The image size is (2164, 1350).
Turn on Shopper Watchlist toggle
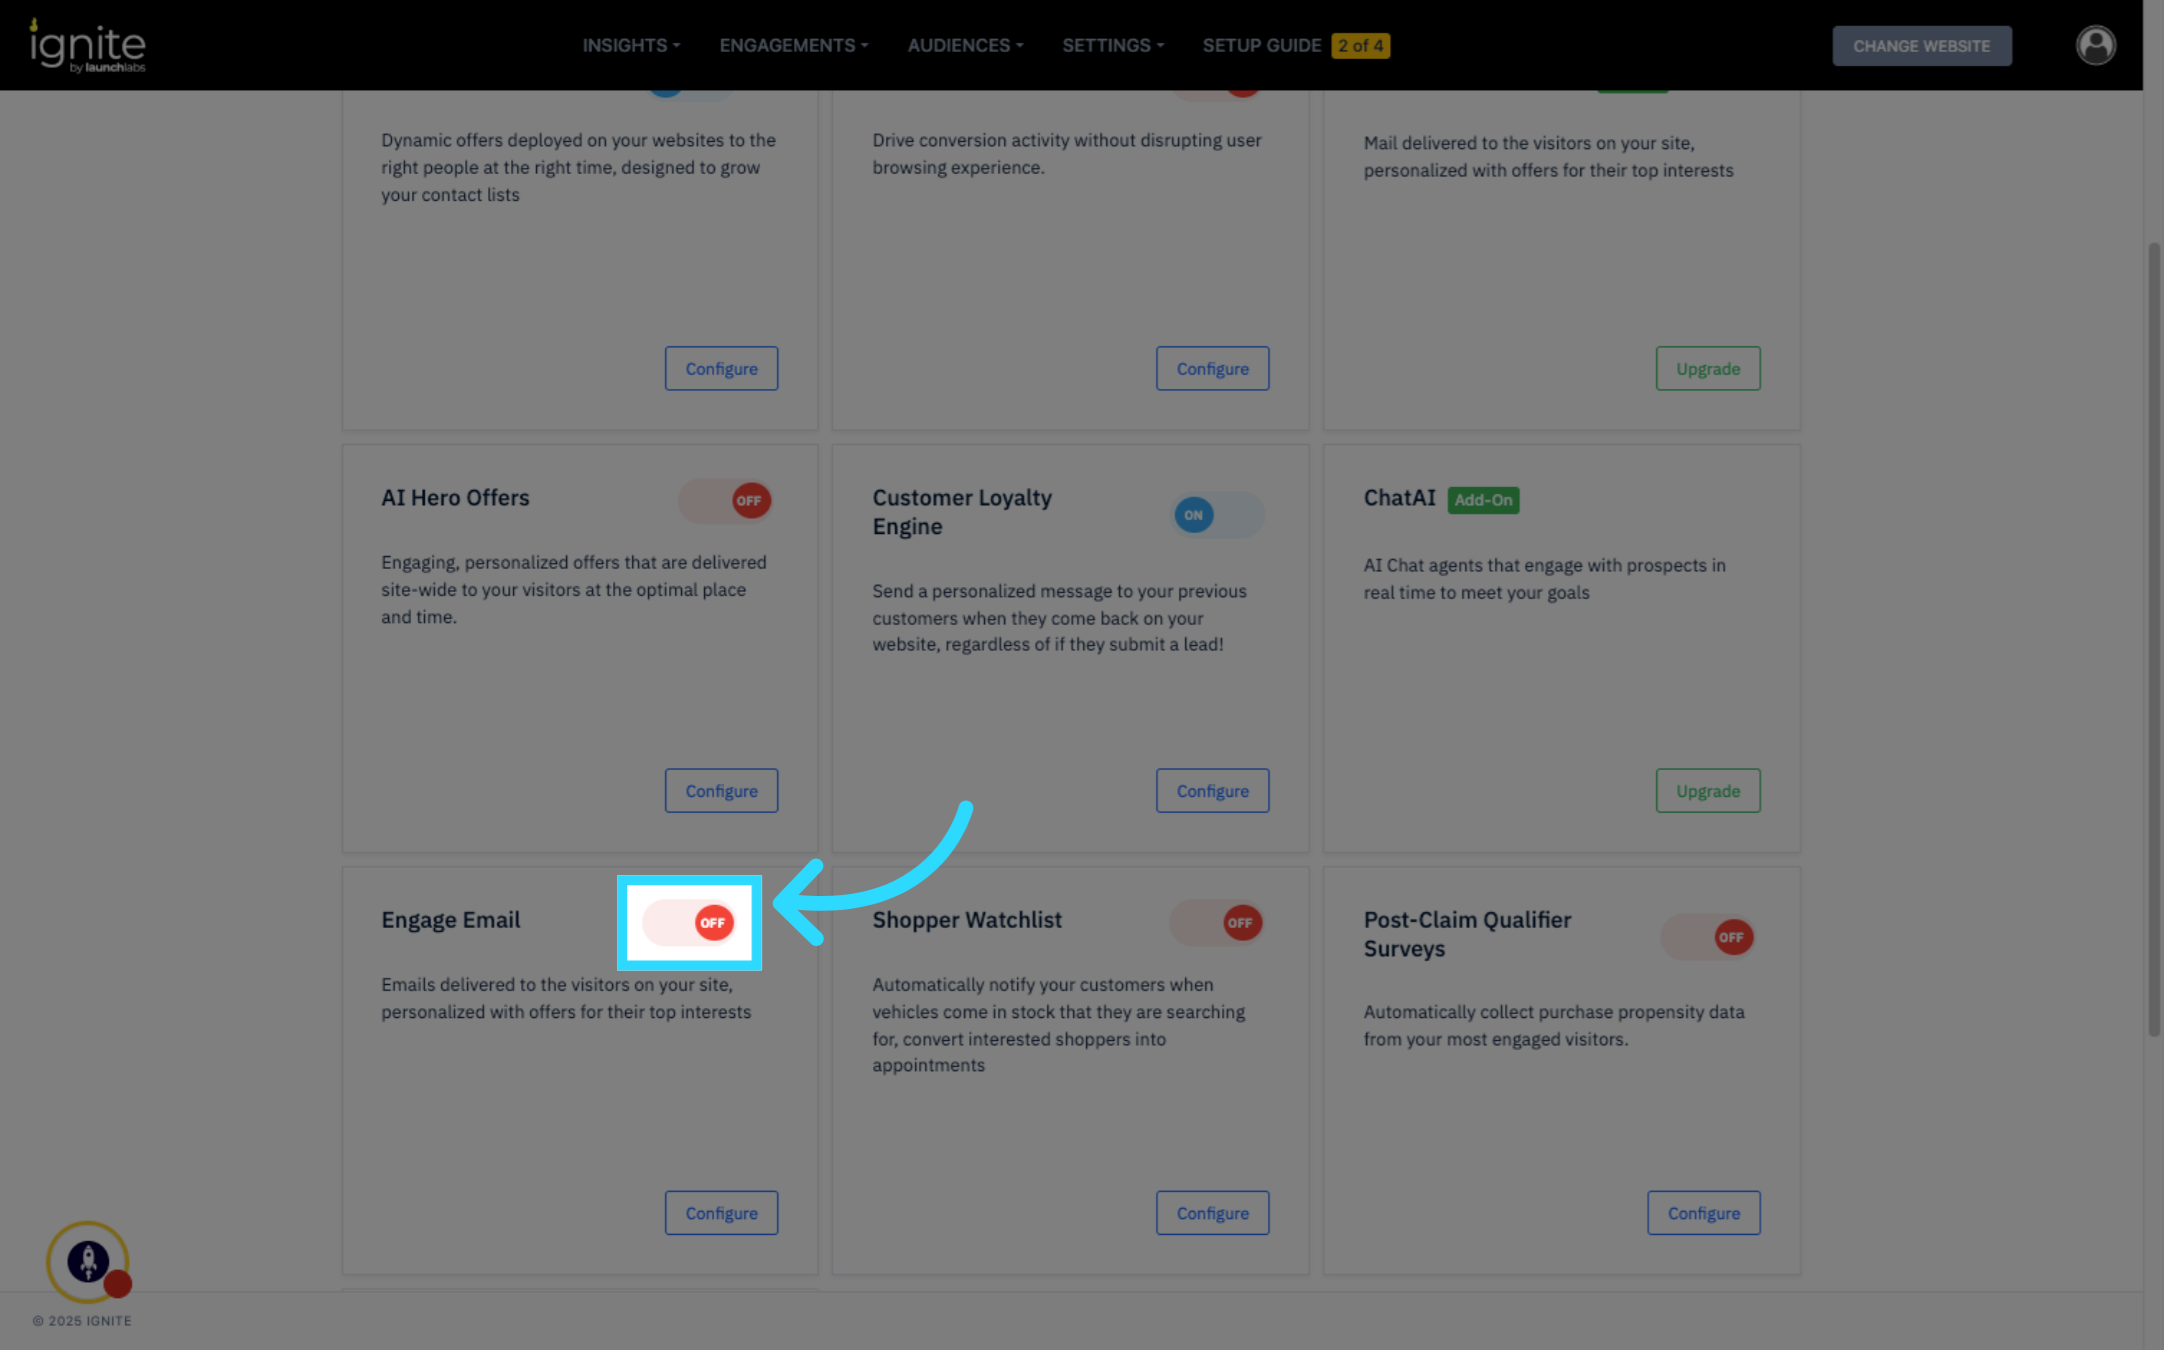1217,922
